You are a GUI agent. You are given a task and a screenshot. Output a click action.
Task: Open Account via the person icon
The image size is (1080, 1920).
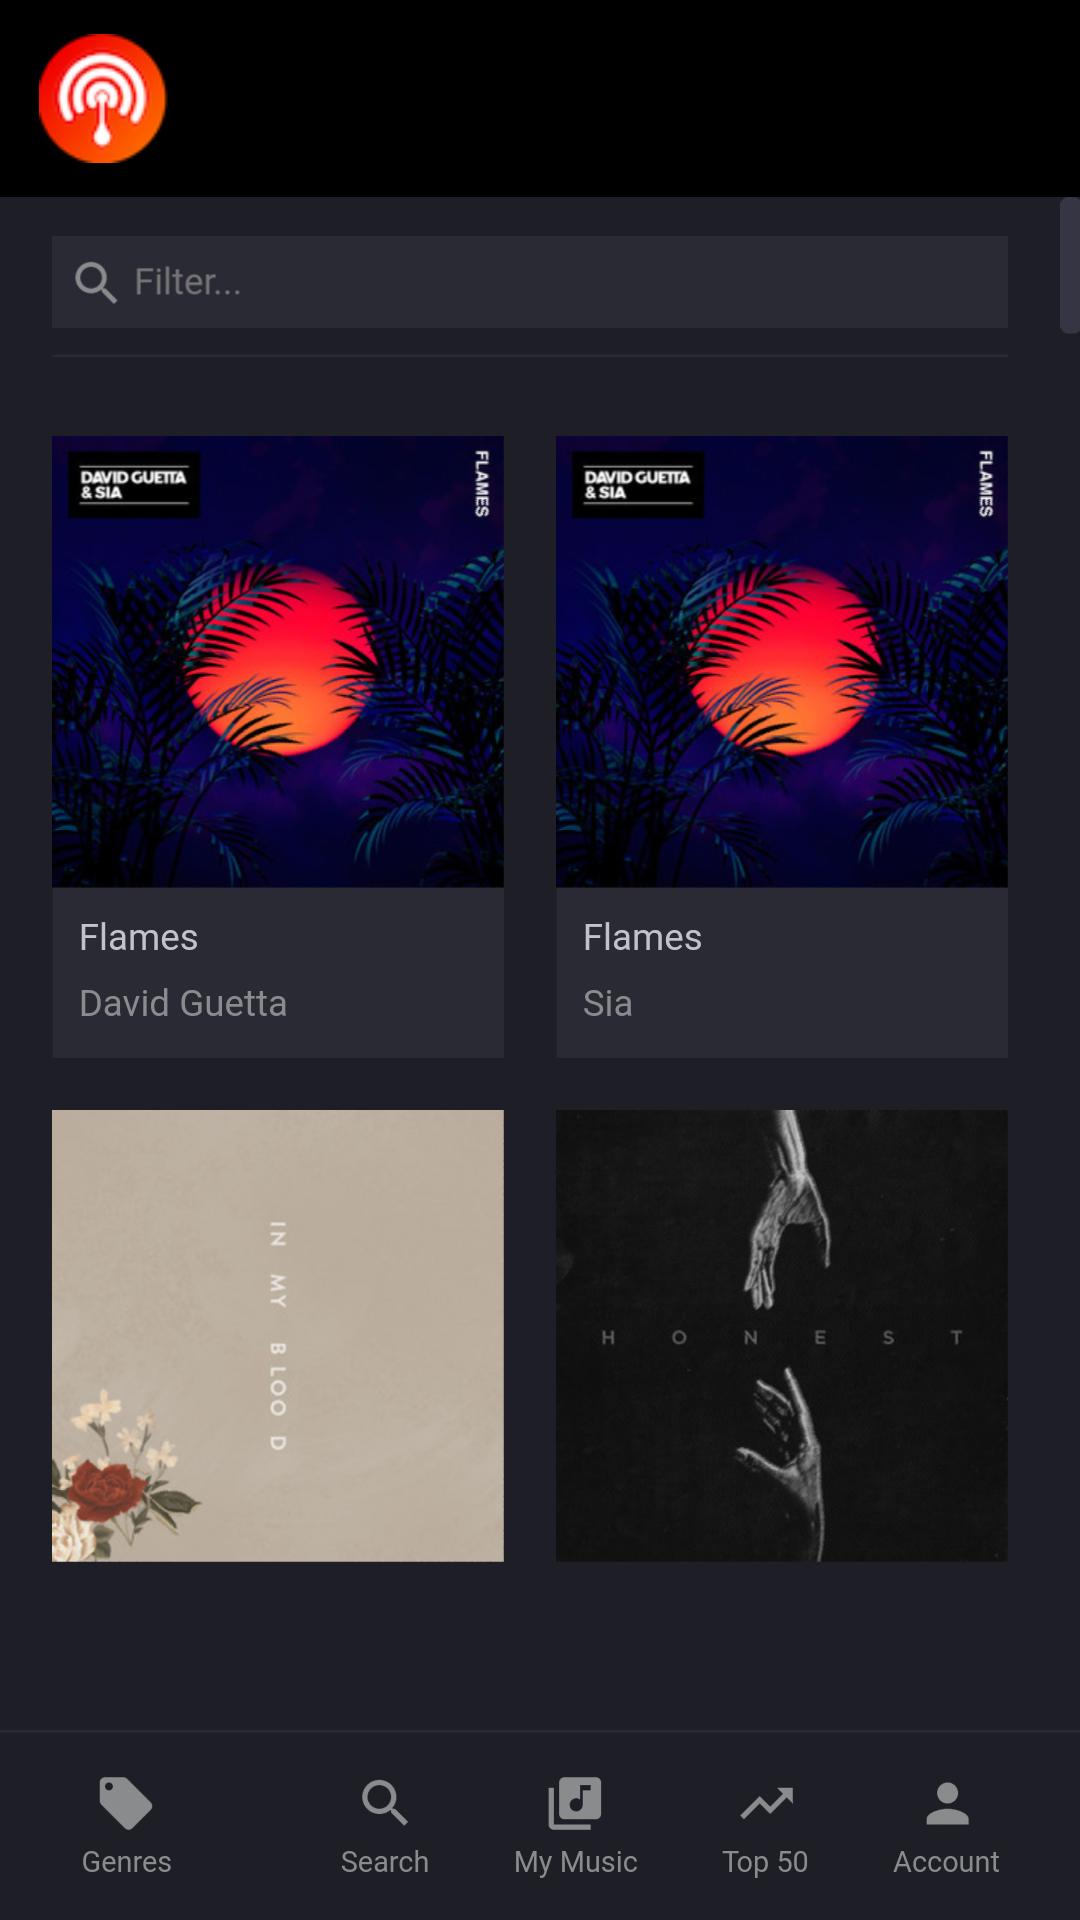tap(947, 1804)
